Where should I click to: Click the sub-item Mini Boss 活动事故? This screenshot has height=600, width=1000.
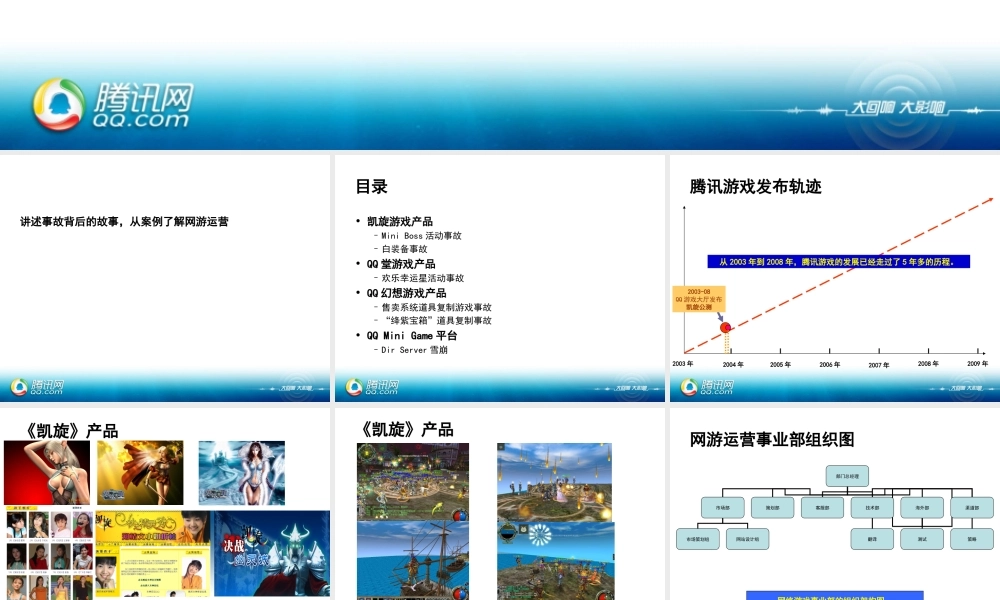coord(421,235)
